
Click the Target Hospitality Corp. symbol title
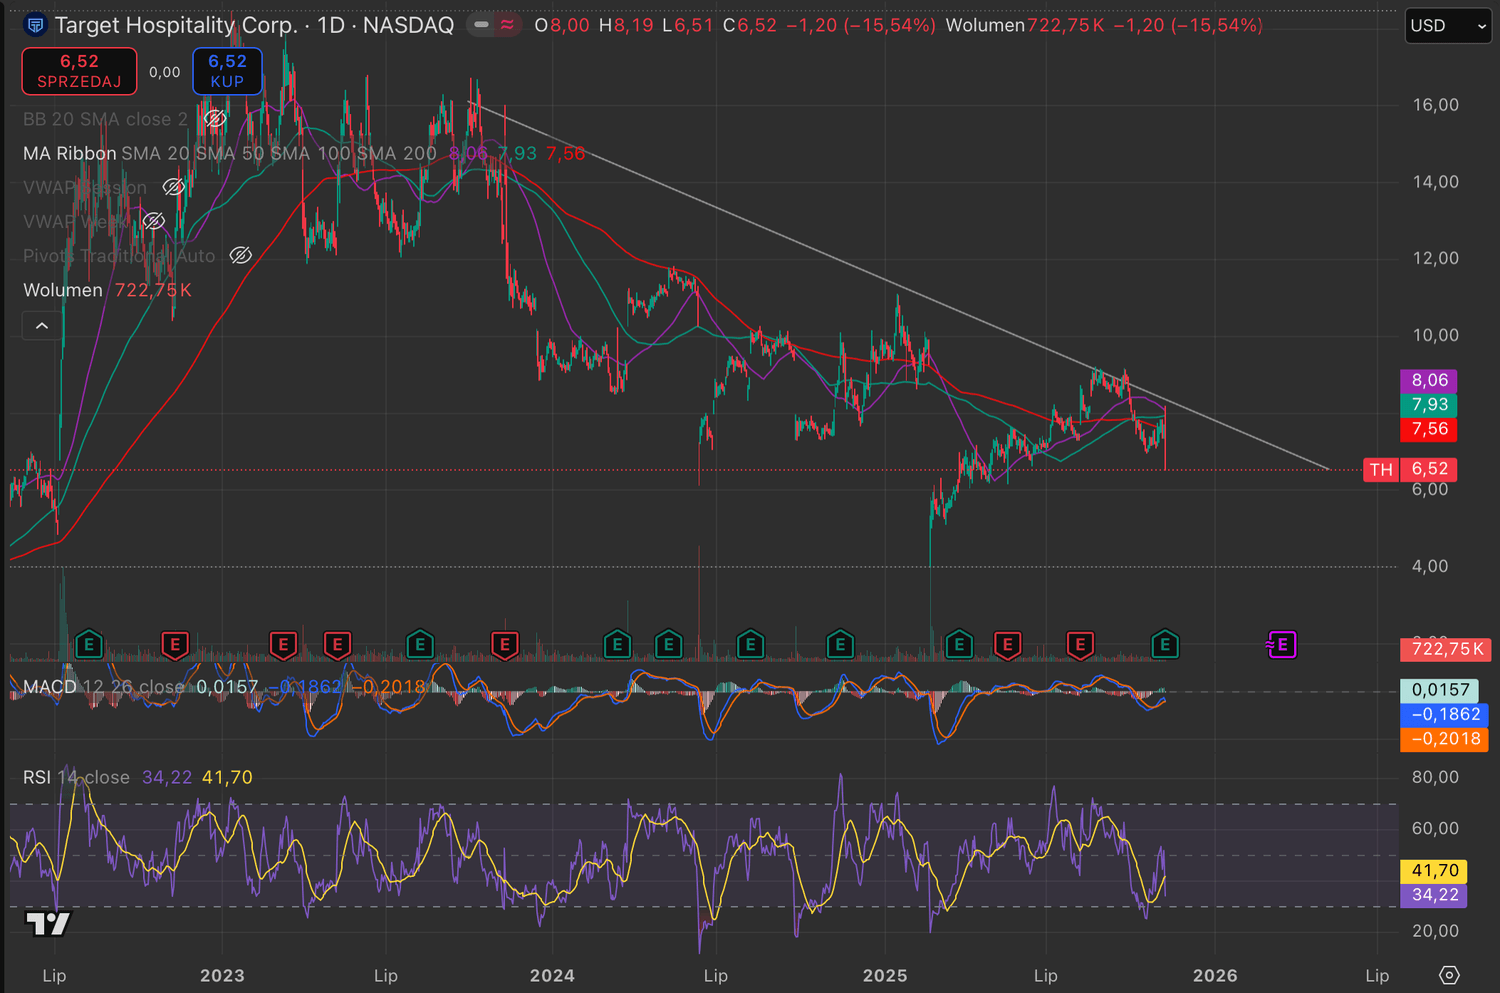click(x=176, y=25)
